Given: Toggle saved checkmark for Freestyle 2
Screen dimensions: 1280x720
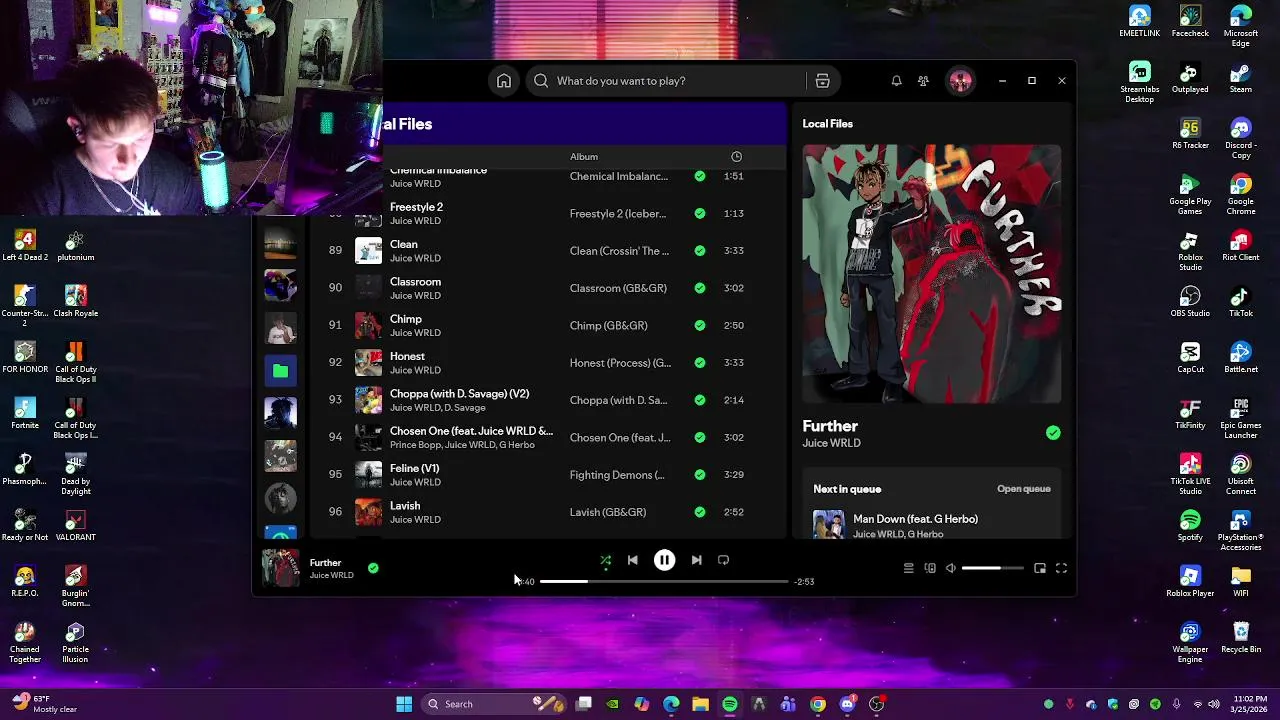Looking at the screenshot, I should (x=699, y=213).
